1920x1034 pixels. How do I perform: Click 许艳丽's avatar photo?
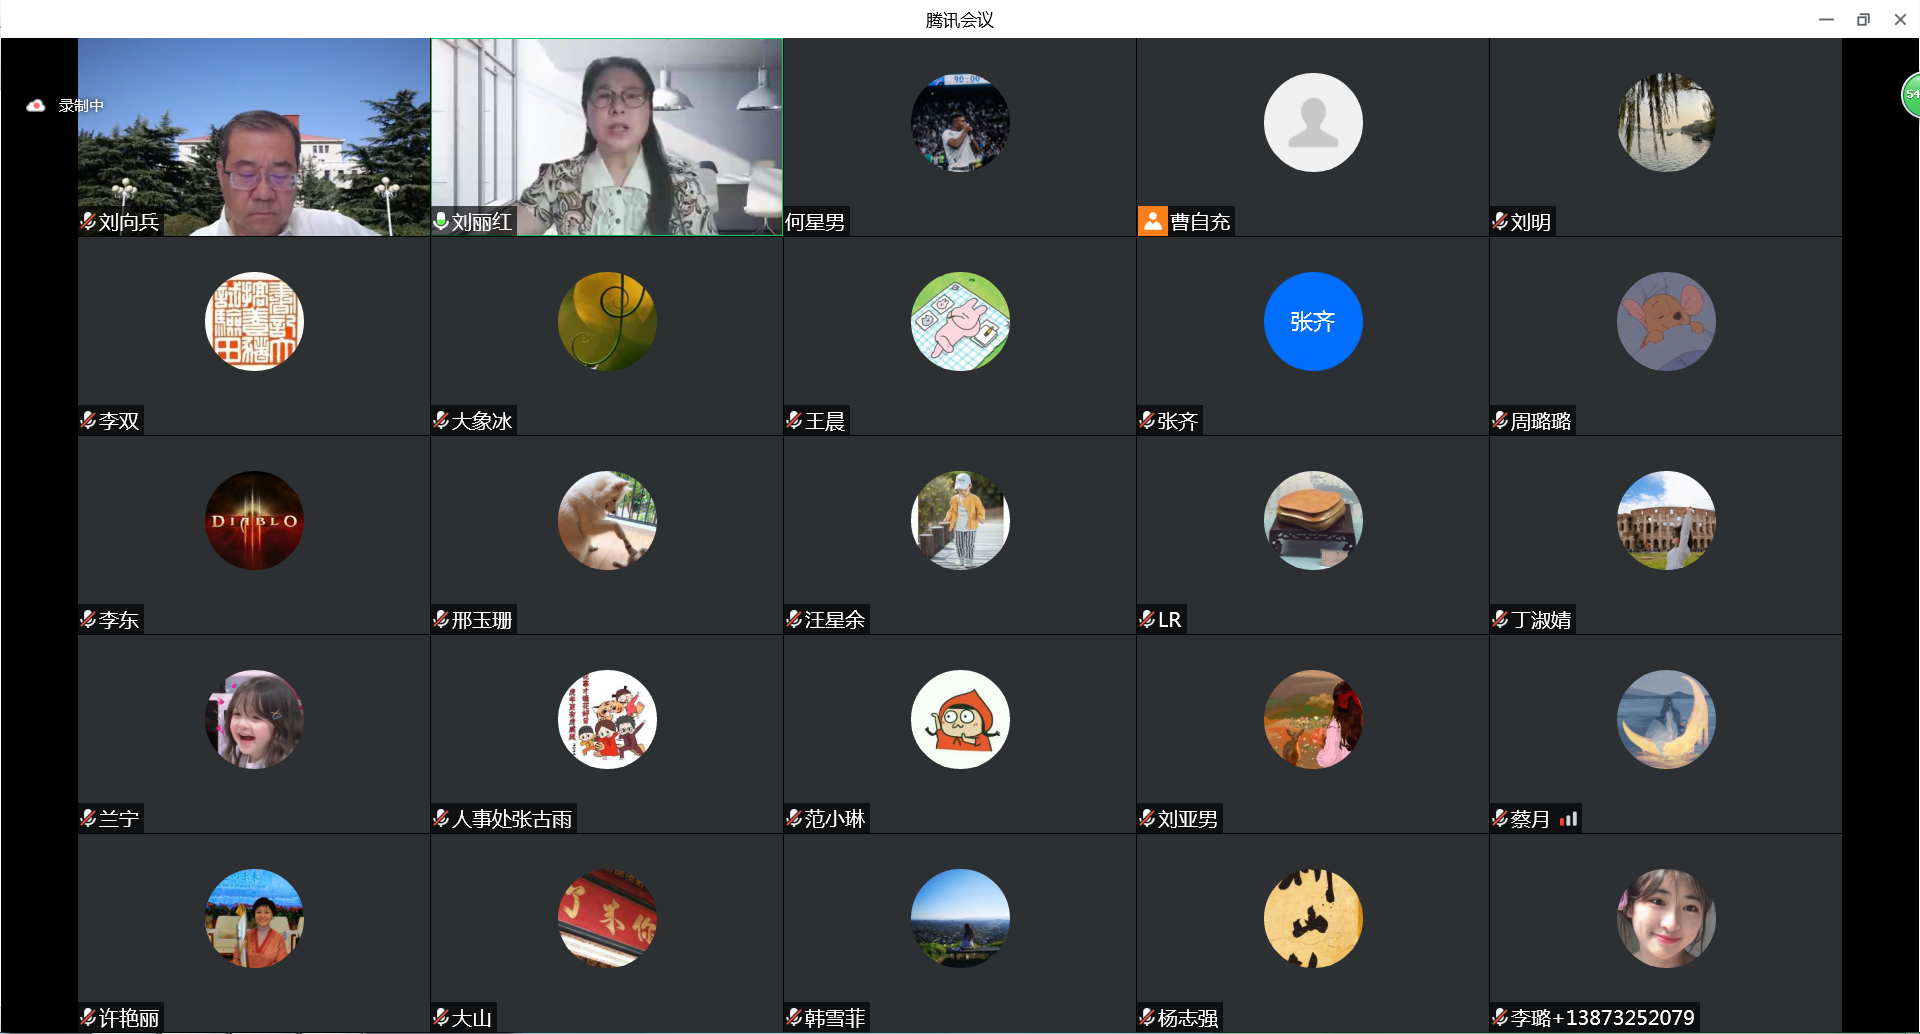point(254,918)
